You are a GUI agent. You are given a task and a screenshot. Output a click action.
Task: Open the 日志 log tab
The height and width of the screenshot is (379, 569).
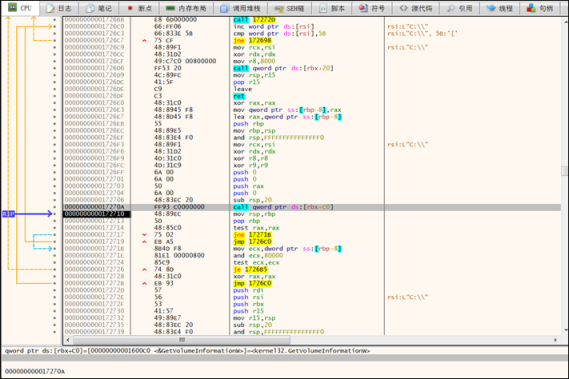pos(59,8)
